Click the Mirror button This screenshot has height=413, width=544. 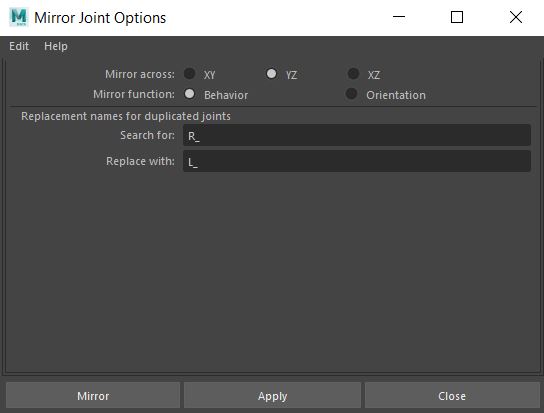click(x=93, y=396)
